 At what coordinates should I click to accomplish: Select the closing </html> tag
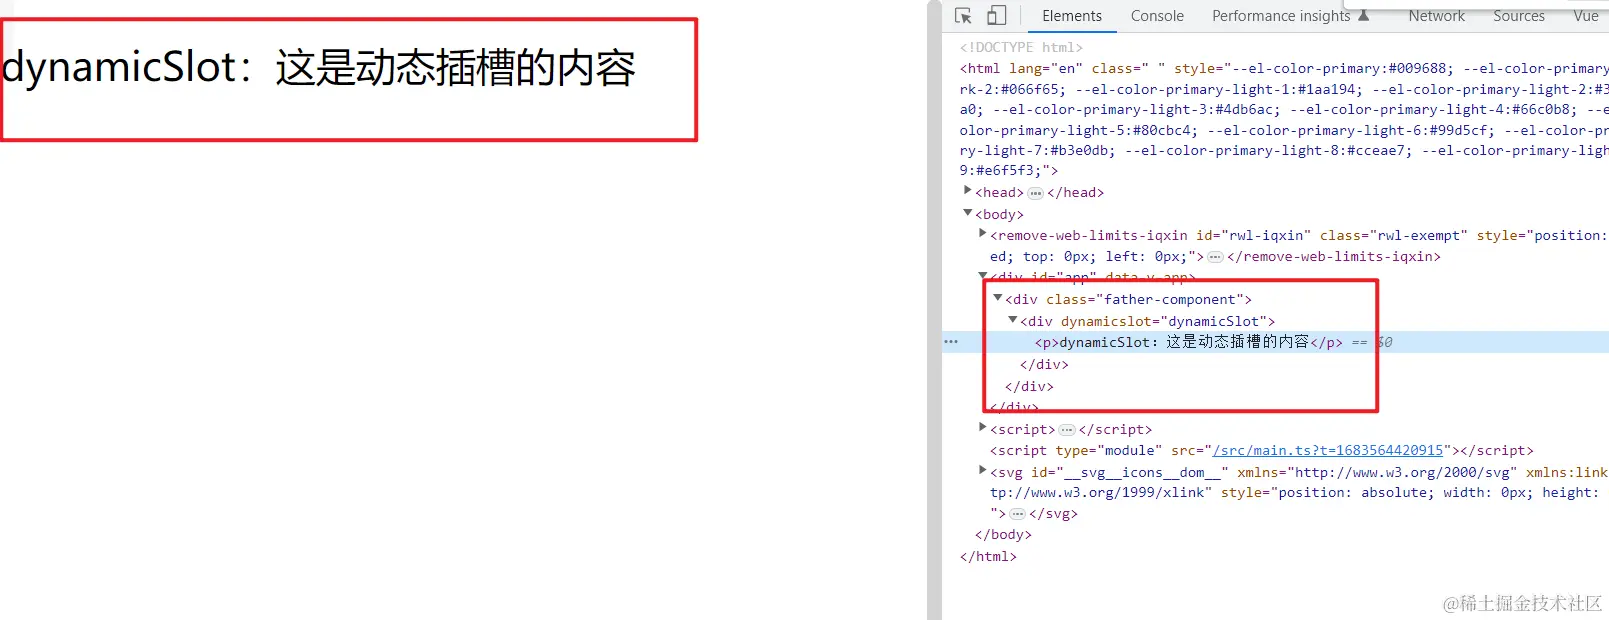coord(988,557)
